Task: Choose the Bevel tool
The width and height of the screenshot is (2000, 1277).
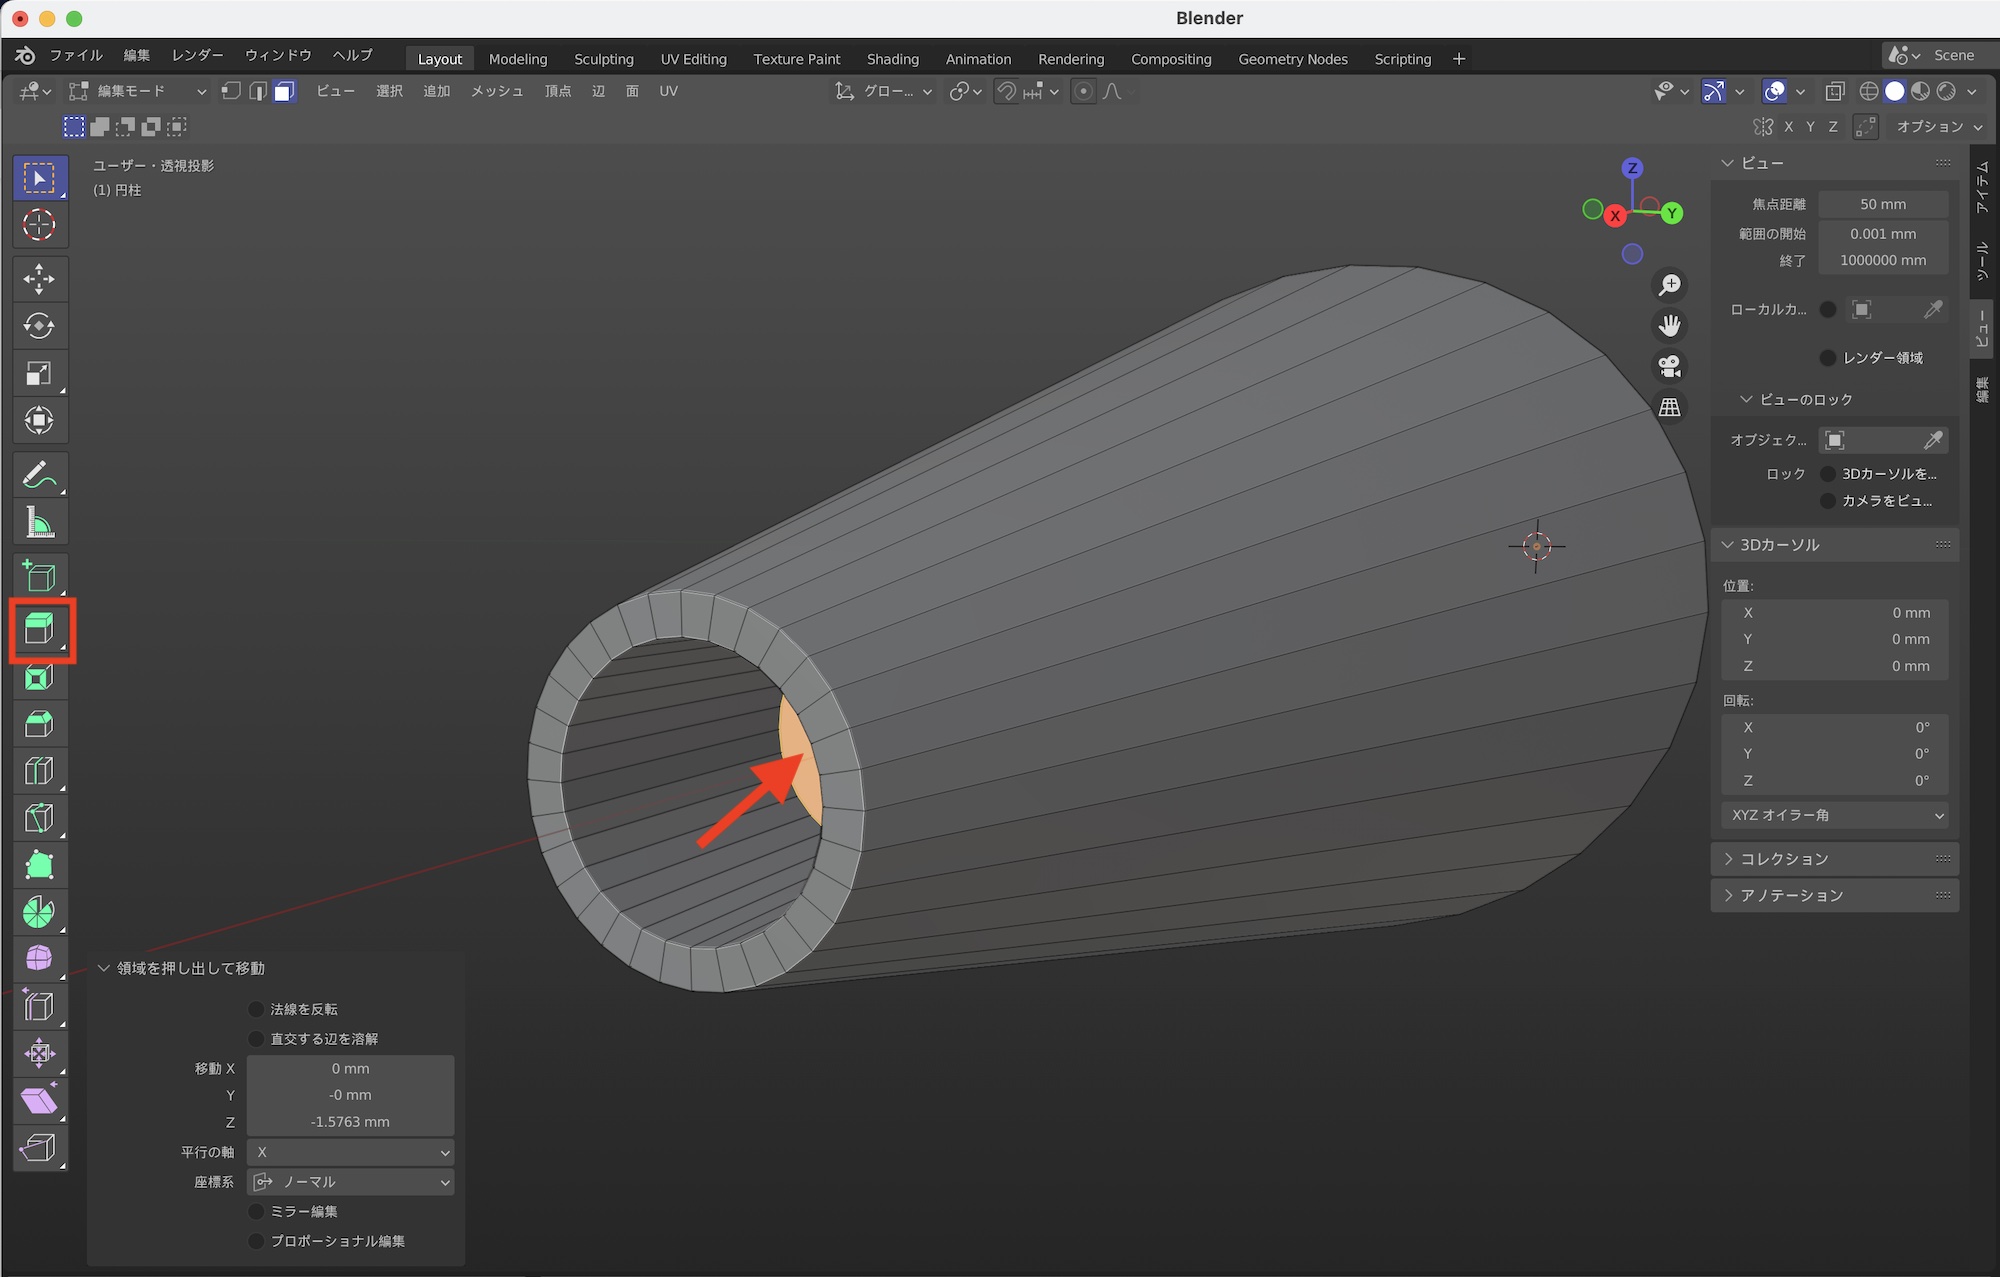Action: tap(39, 724)
